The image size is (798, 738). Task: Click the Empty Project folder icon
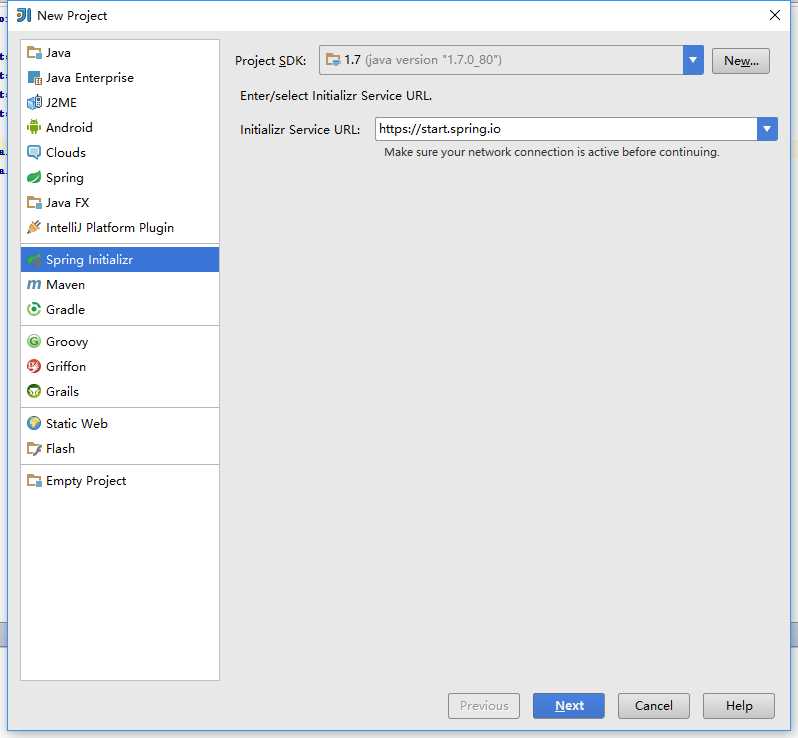(34, 480)
